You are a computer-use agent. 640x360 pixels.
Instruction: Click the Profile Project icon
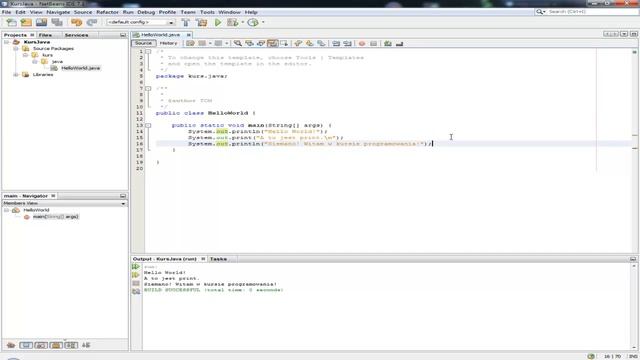point(253,22)
